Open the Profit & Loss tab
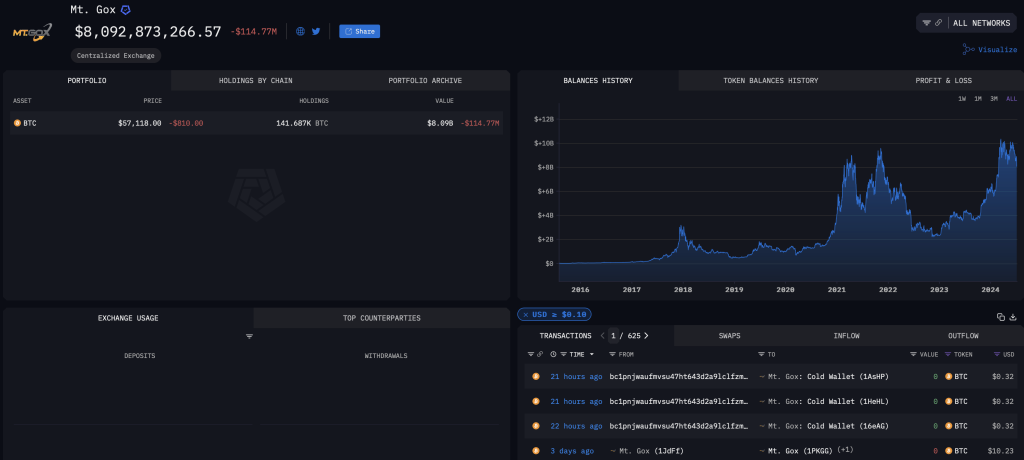 [943, 80]
